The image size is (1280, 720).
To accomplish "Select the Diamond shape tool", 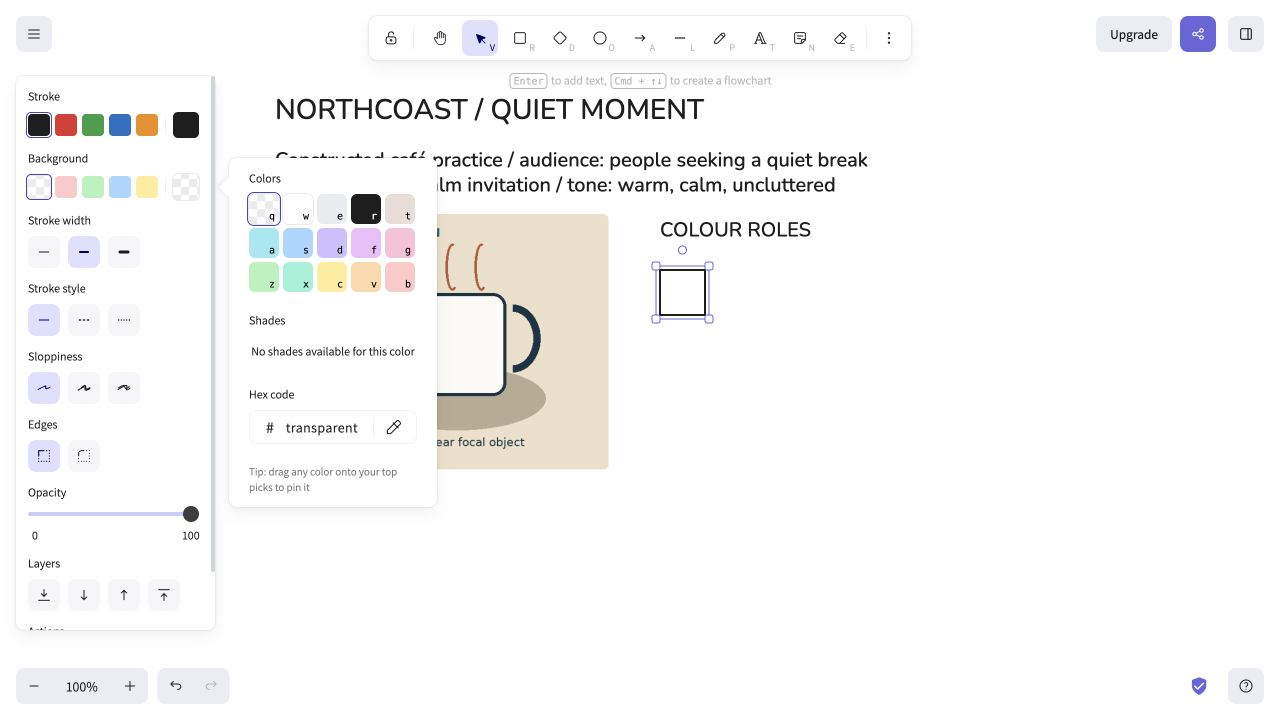I will coord(560,38).
